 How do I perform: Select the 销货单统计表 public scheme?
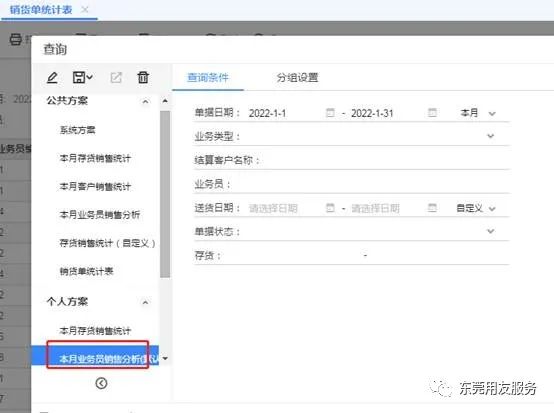click(x=86, y=271)
